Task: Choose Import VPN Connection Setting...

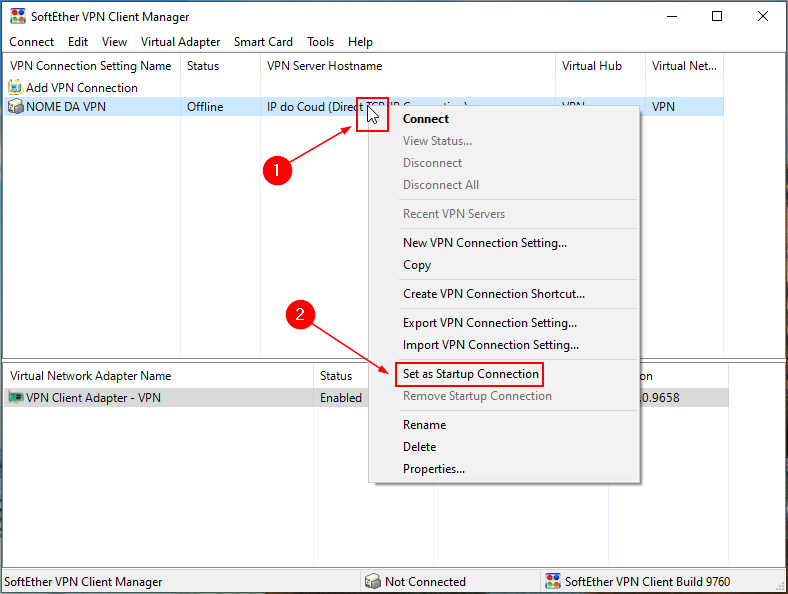Action: pos(504,345)
